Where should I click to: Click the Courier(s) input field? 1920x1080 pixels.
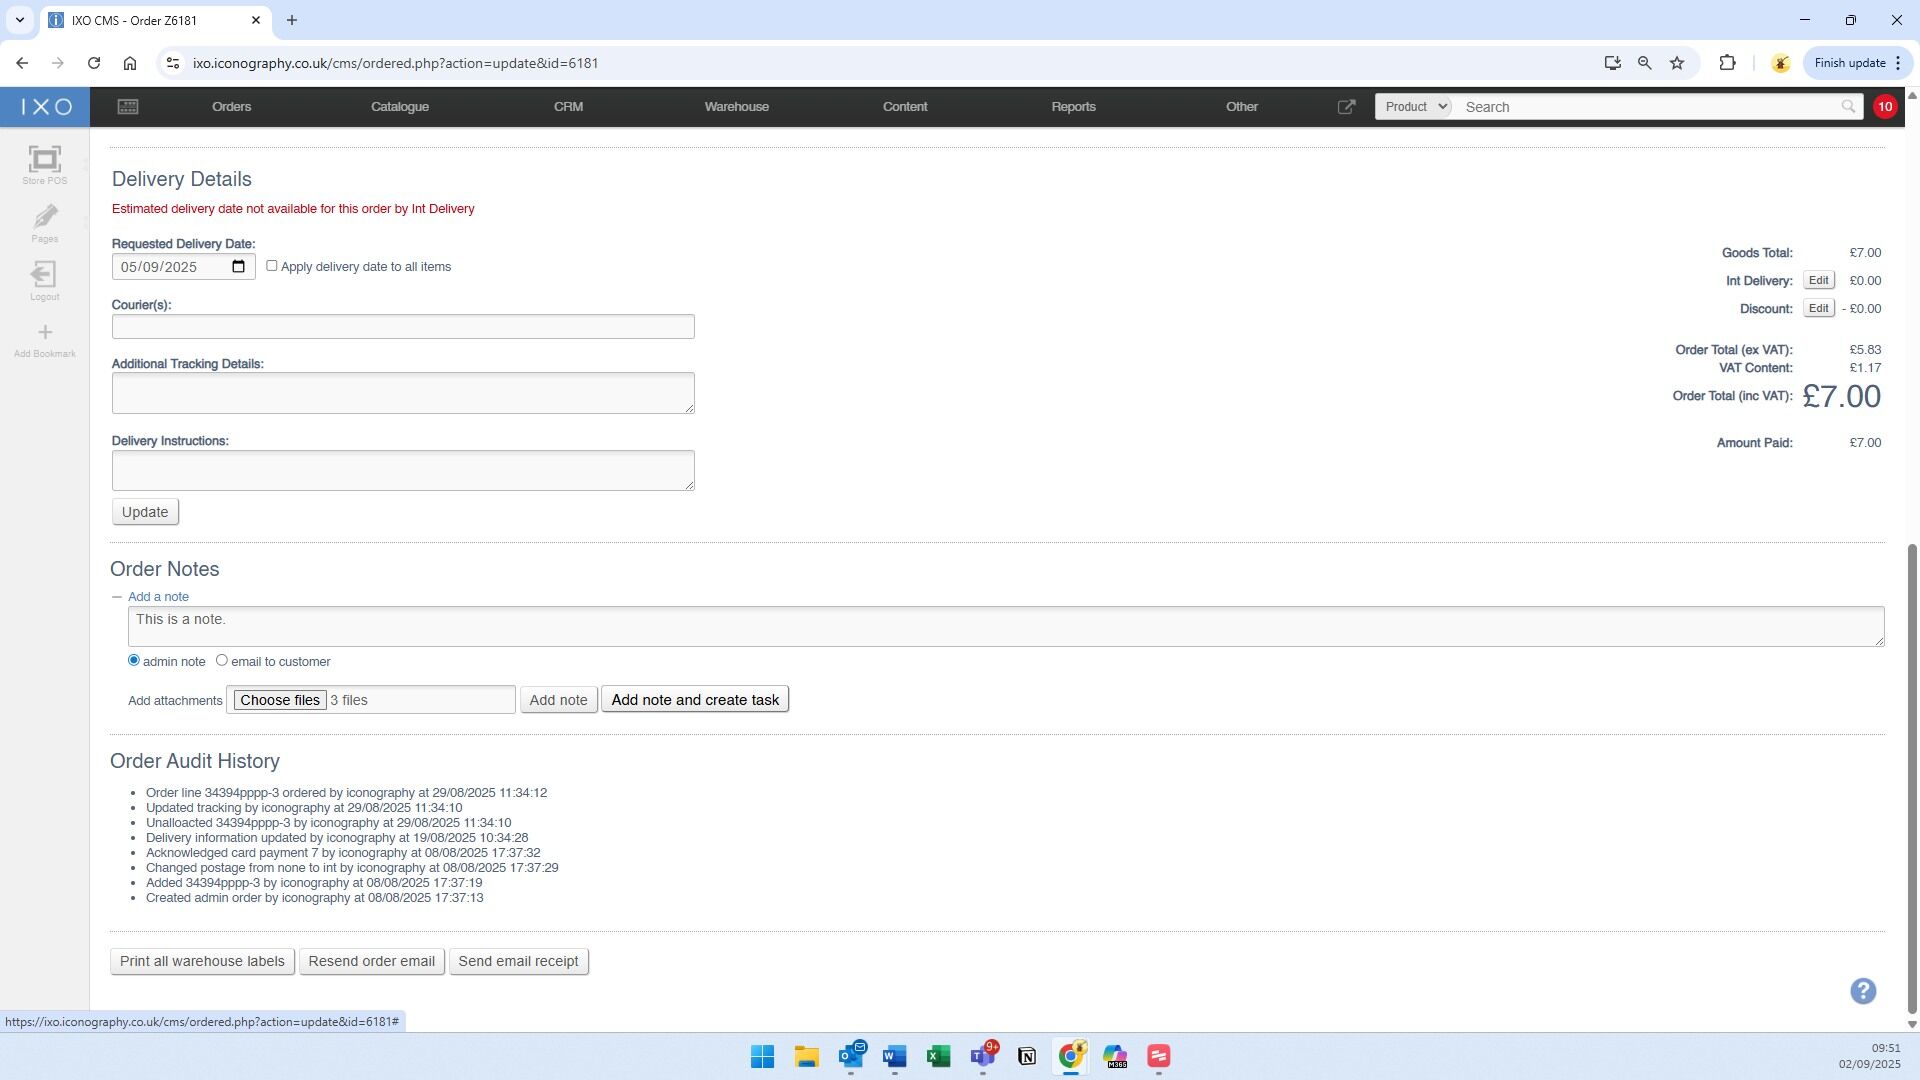click(403, 327)
